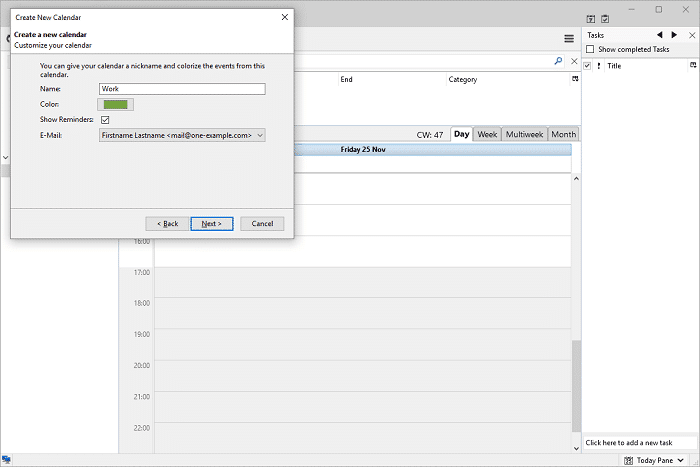Open the event list column picker
The image size is (700, 467).
[x=574, y=79]
